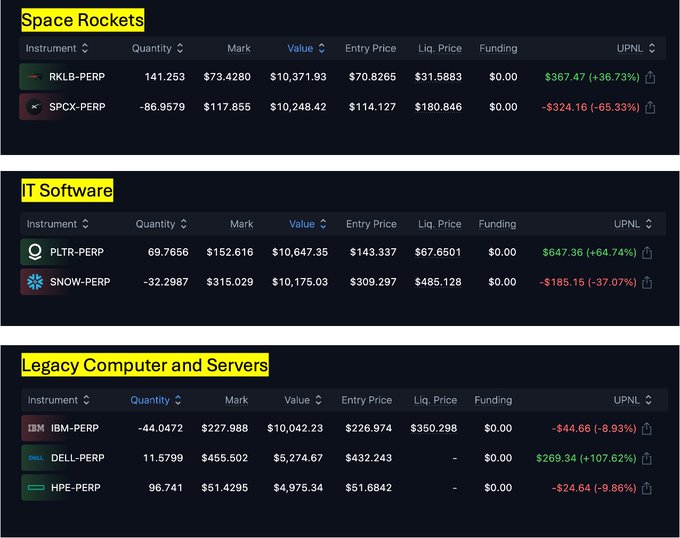Share the SNOW-PERP position UPNL

tap(647, 282)
